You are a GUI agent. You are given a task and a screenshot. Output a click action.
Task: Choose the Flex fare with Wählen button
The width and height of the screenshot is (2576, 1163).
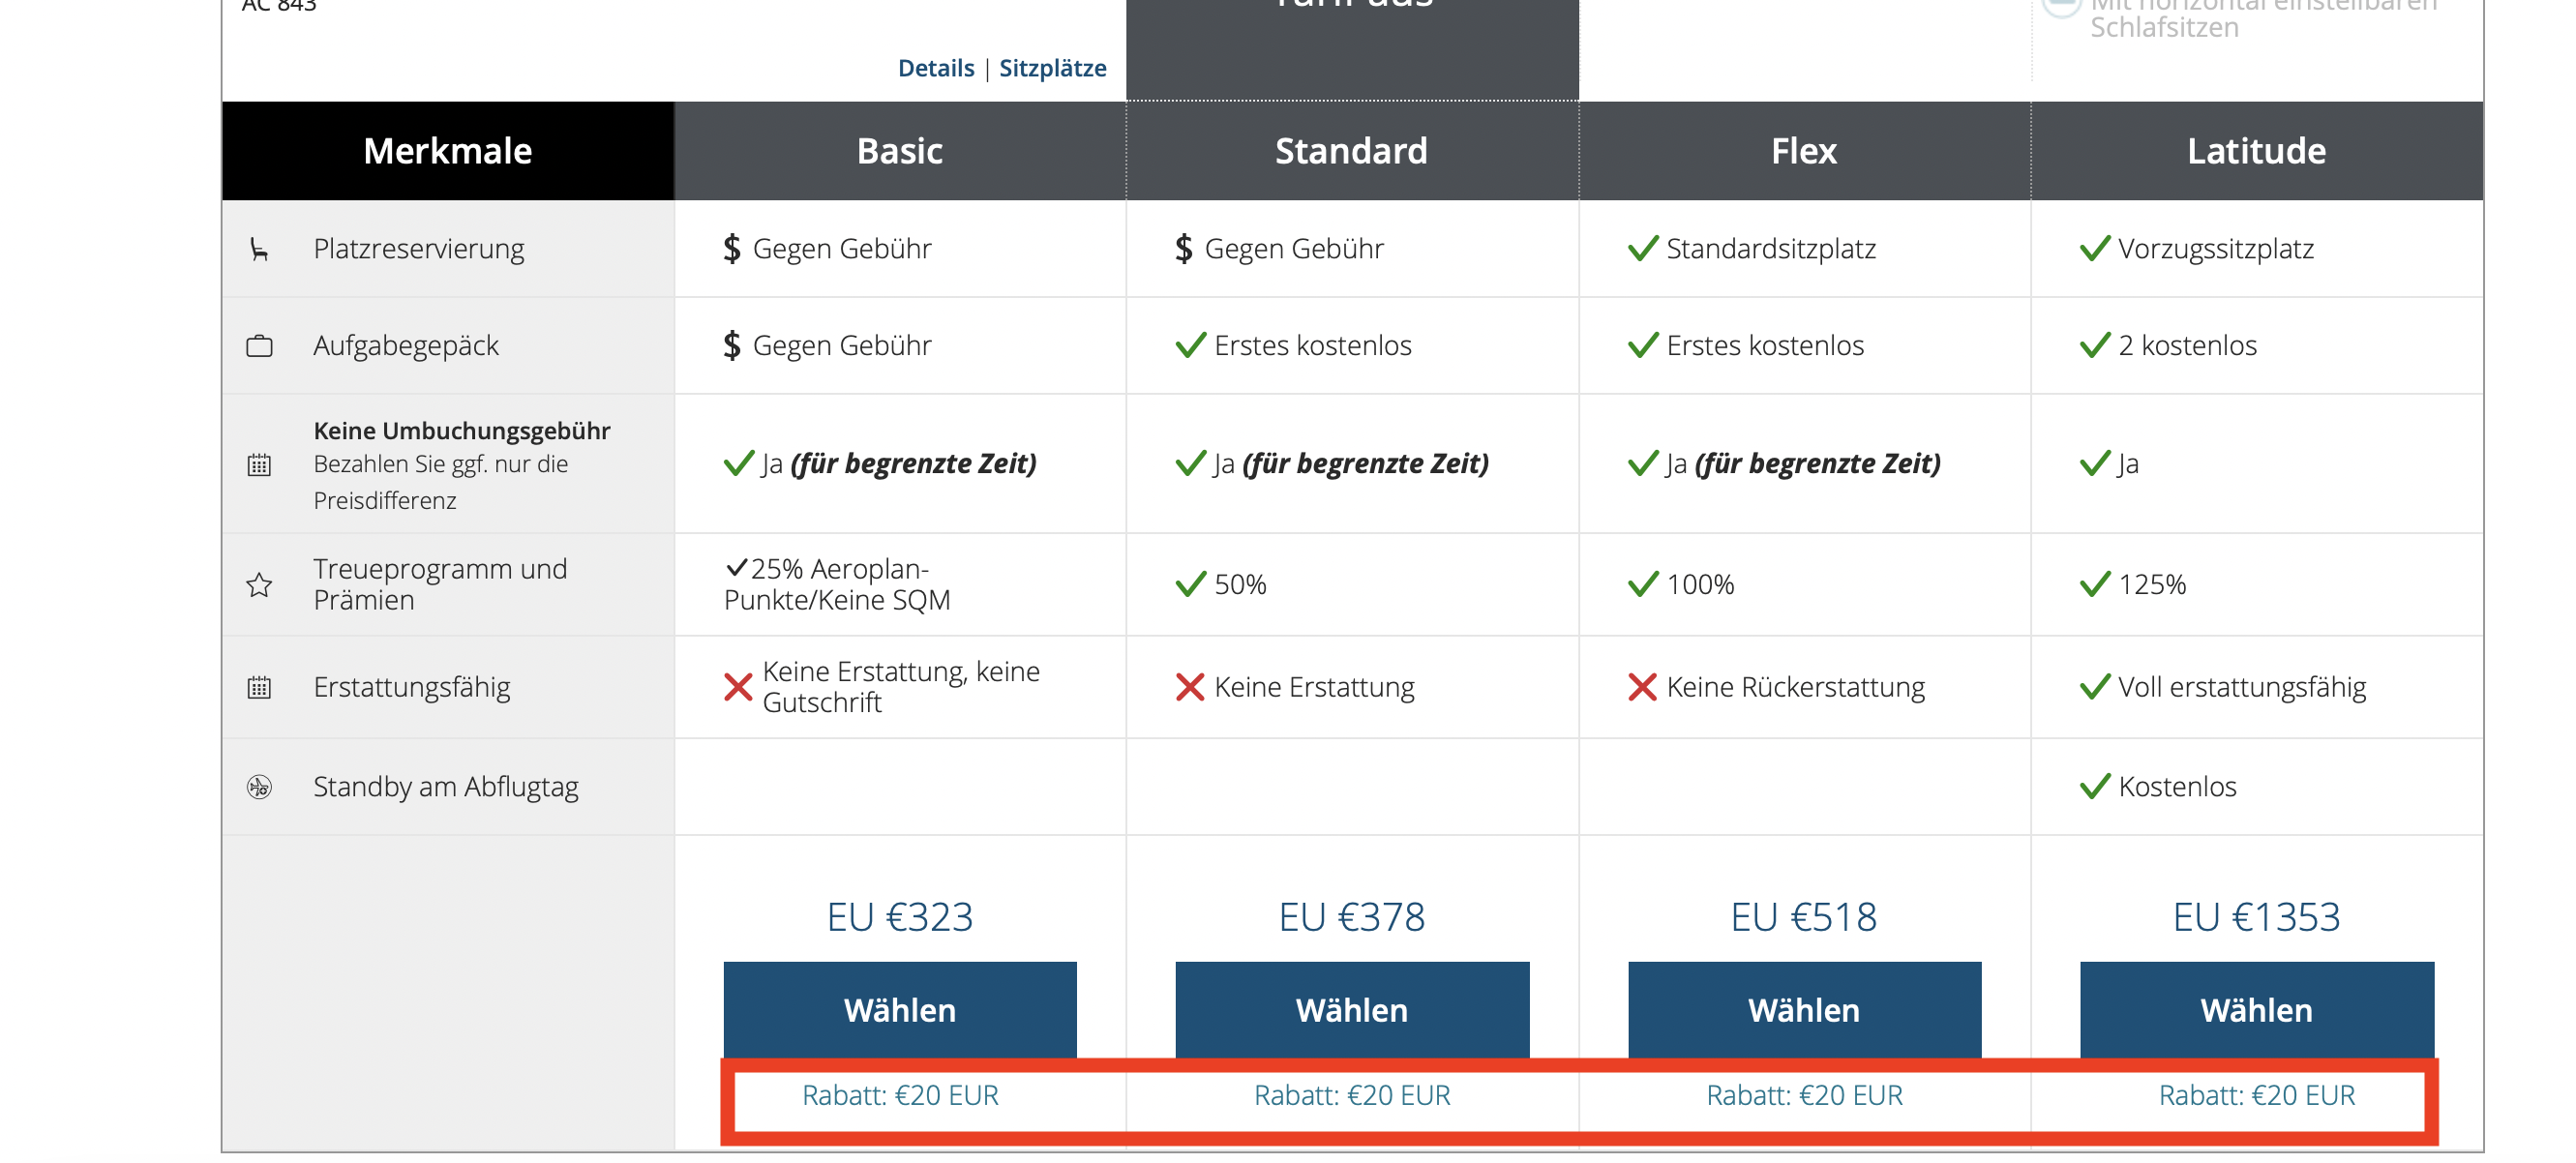[1803, 1010]
